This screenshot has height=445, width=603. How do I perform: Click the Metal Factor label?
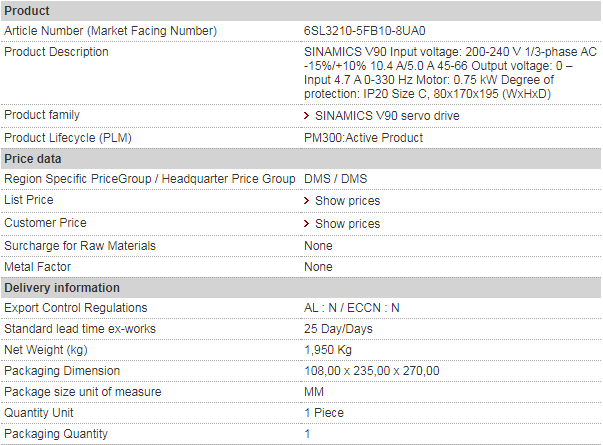(x=38, y=267)
